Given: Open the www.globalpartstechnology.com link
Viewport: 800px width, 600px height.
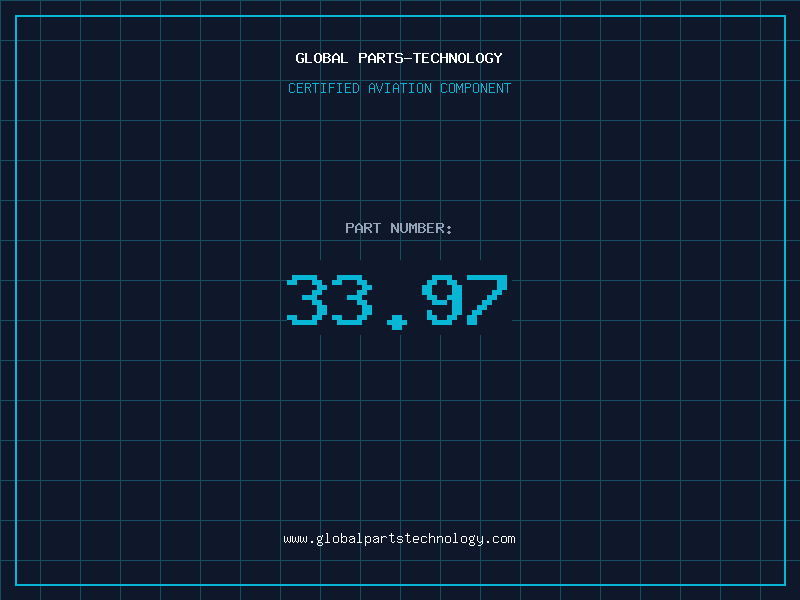Looking at the screenshot, I should (x=399, y=539).
